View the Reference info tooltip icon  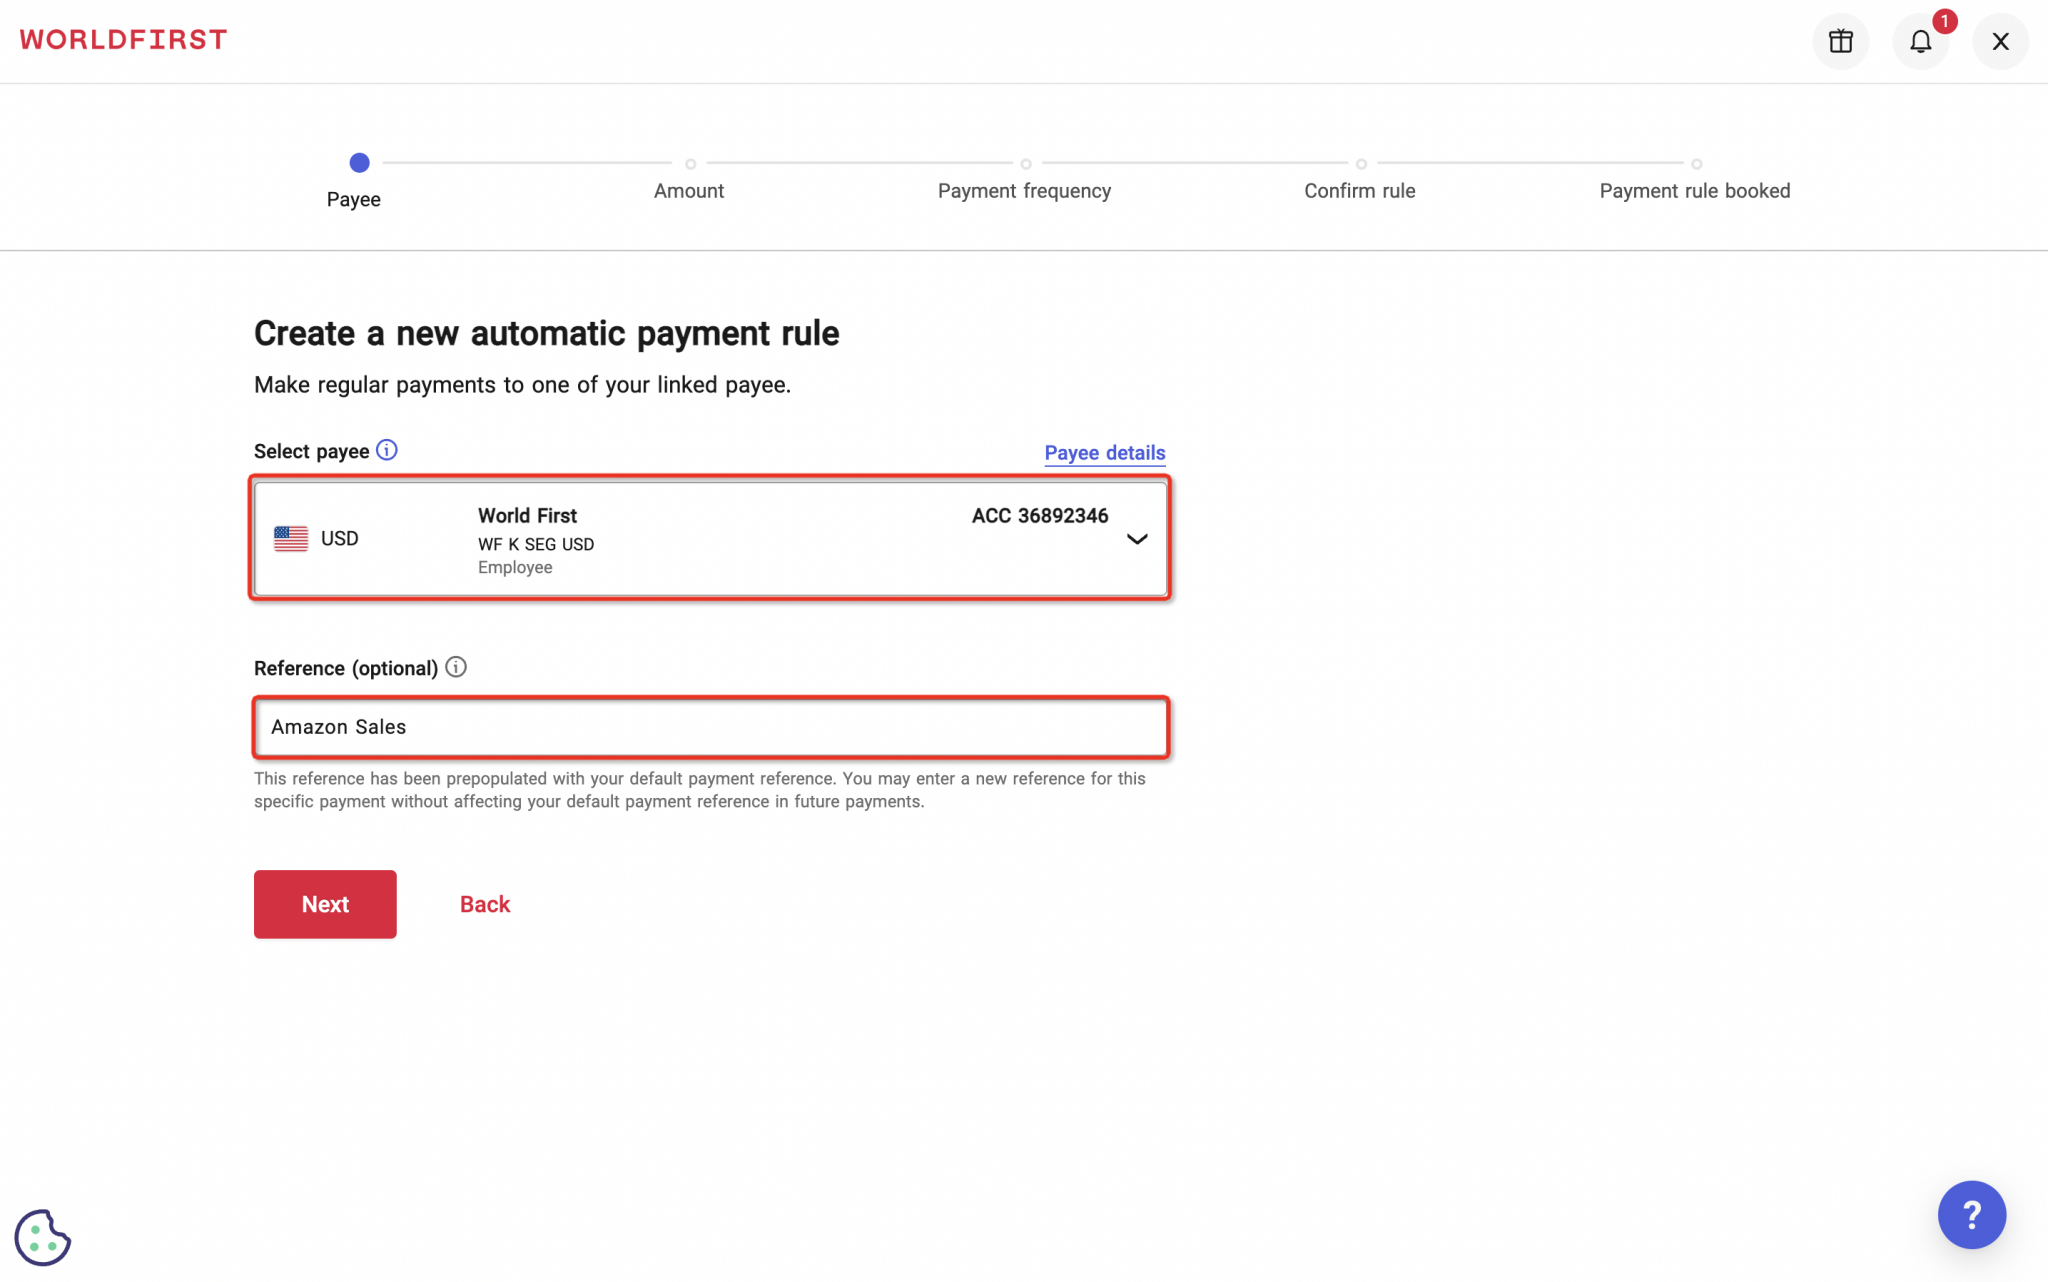(456, 667)
